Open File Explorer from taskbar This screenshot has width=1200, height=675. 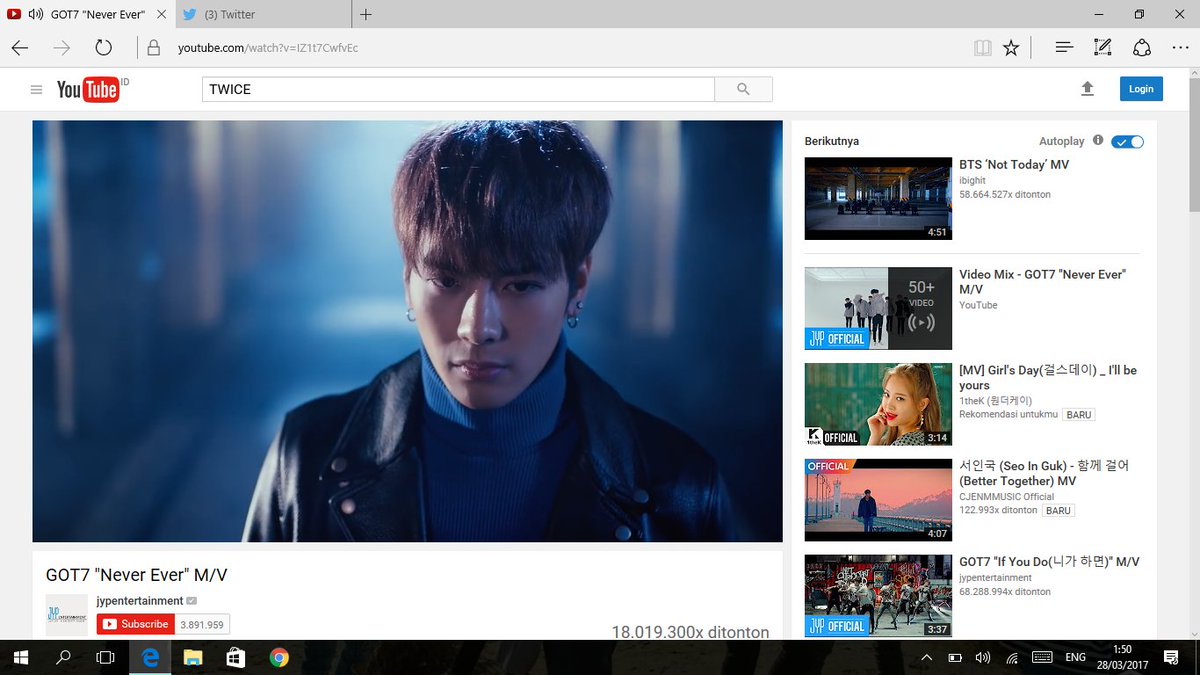point(192,657)
